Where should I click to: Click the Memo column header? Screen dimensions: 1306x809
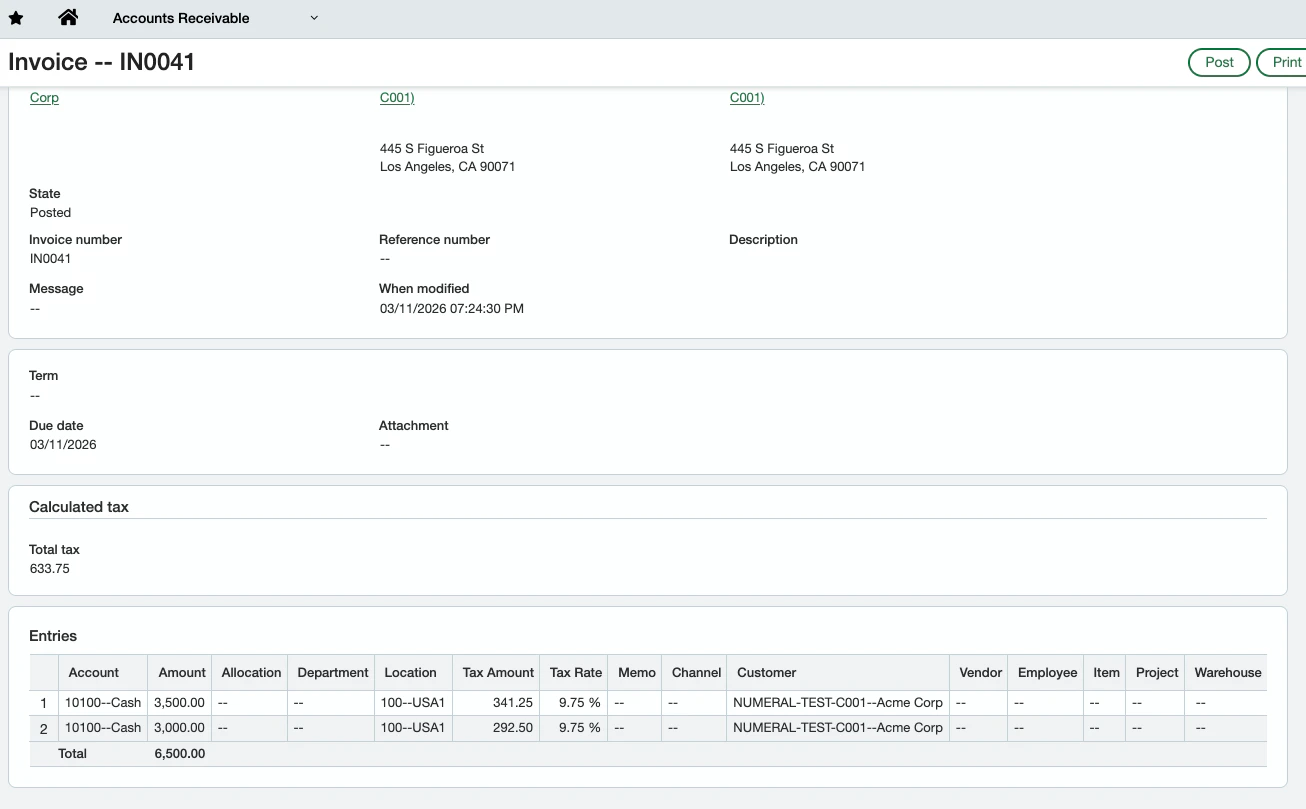637,673
